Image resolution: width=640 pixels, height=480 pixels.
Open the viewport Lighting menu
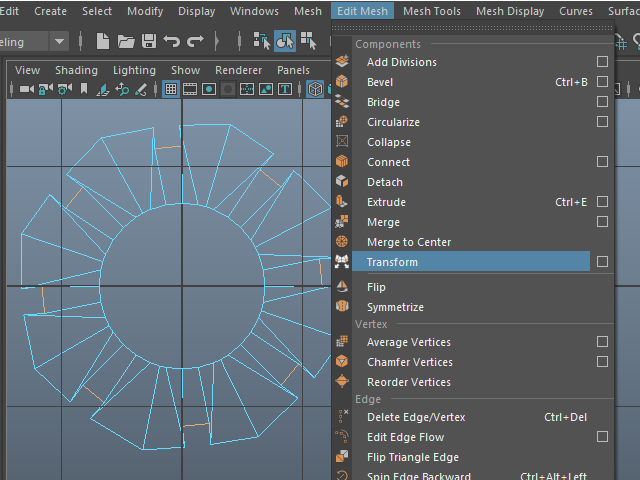tap(134, 70)
